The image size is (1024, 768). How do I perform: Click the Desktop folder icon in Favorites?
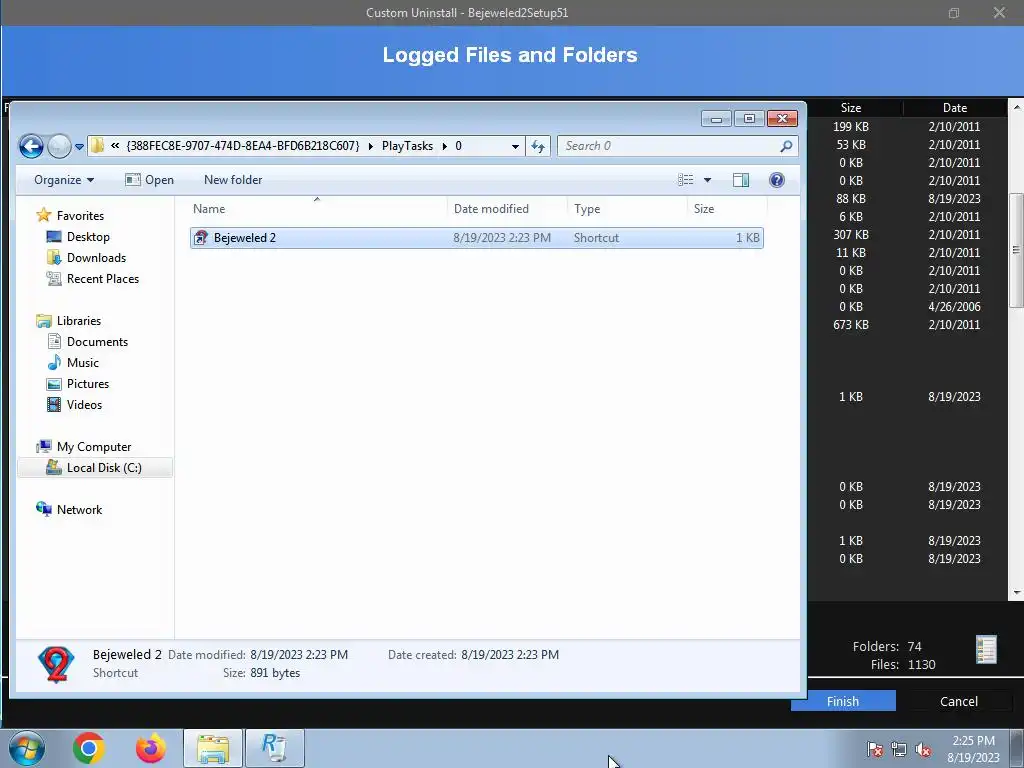54,236
